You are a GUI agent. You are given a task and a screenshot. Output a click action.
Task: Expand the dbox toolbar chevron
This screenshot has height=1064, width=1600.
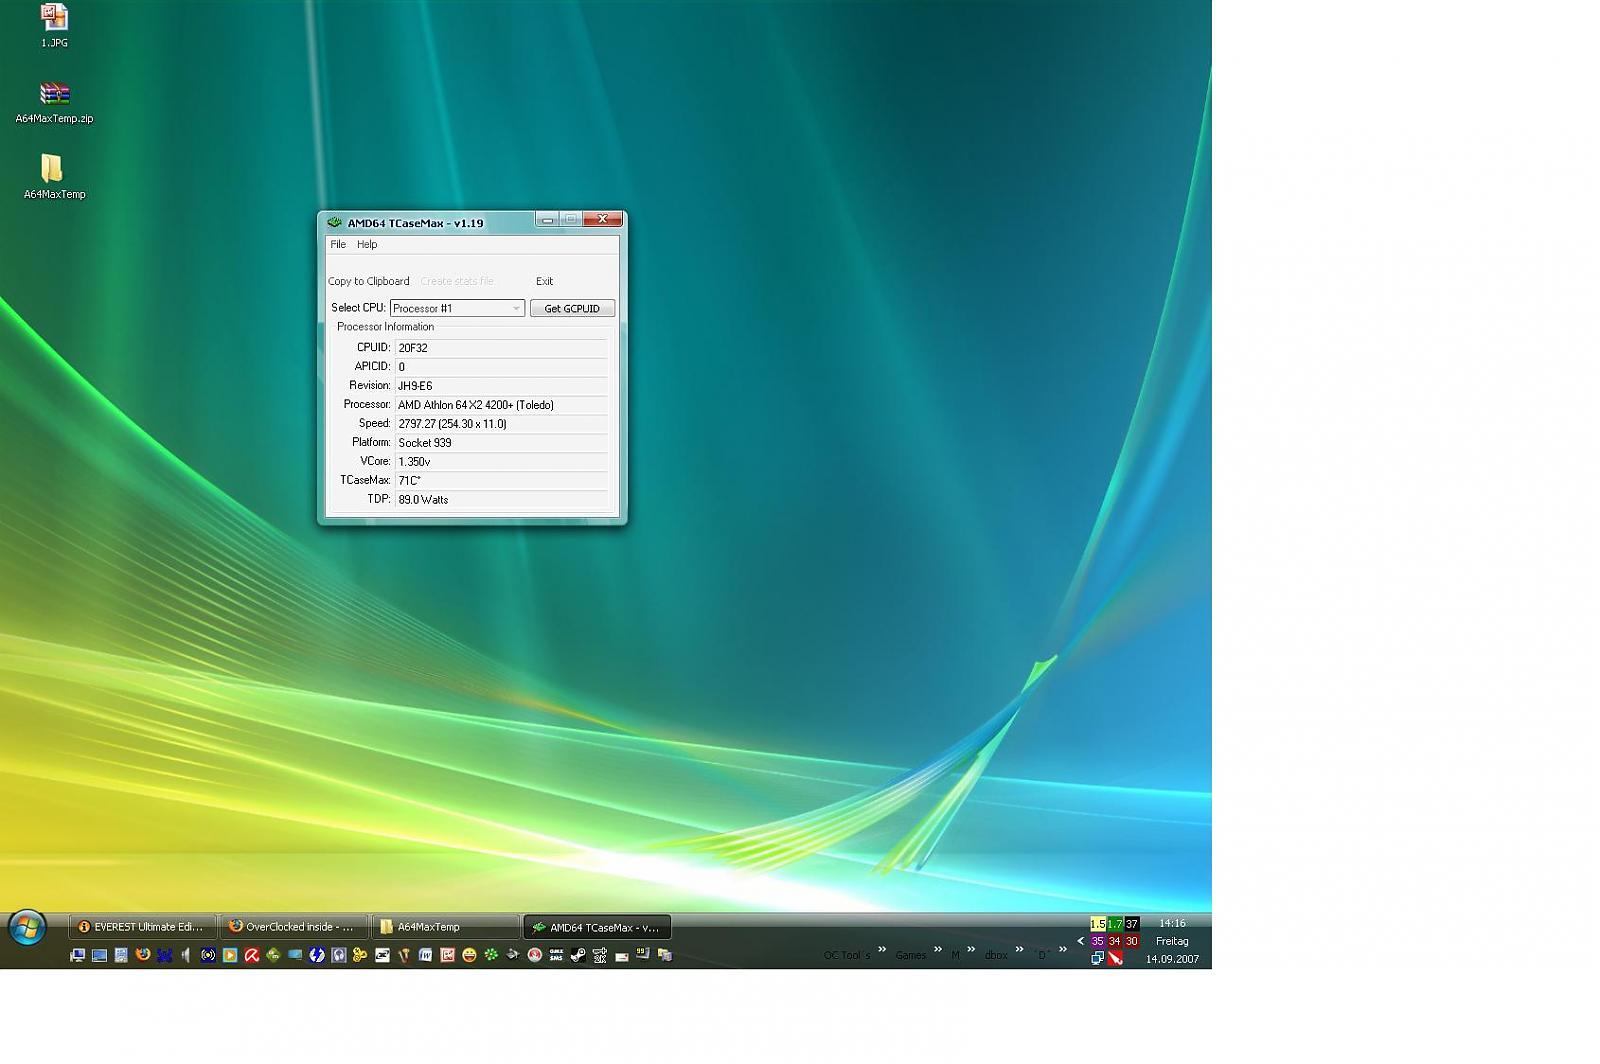(1020, 949)
